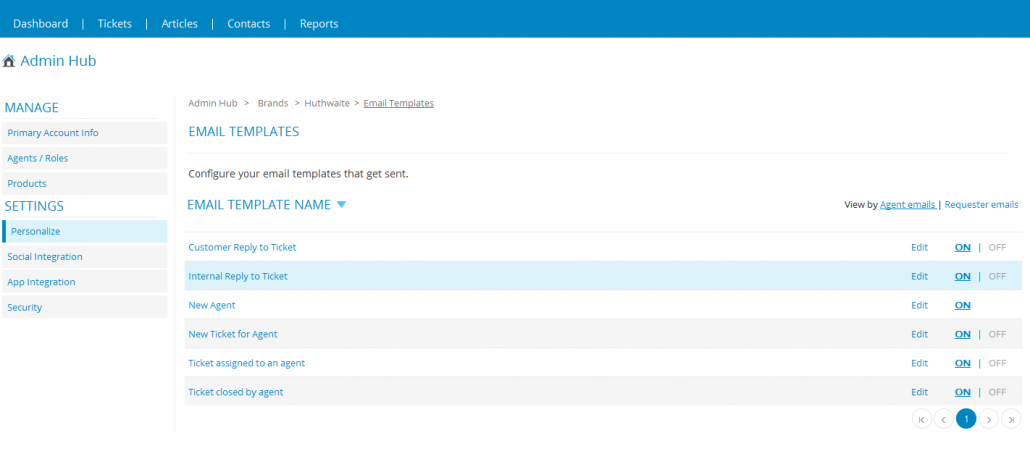This screenshot has width=1030, height=467.
Task: Turn OFF Ticket assigned to an agent
Action: [997, 363]
